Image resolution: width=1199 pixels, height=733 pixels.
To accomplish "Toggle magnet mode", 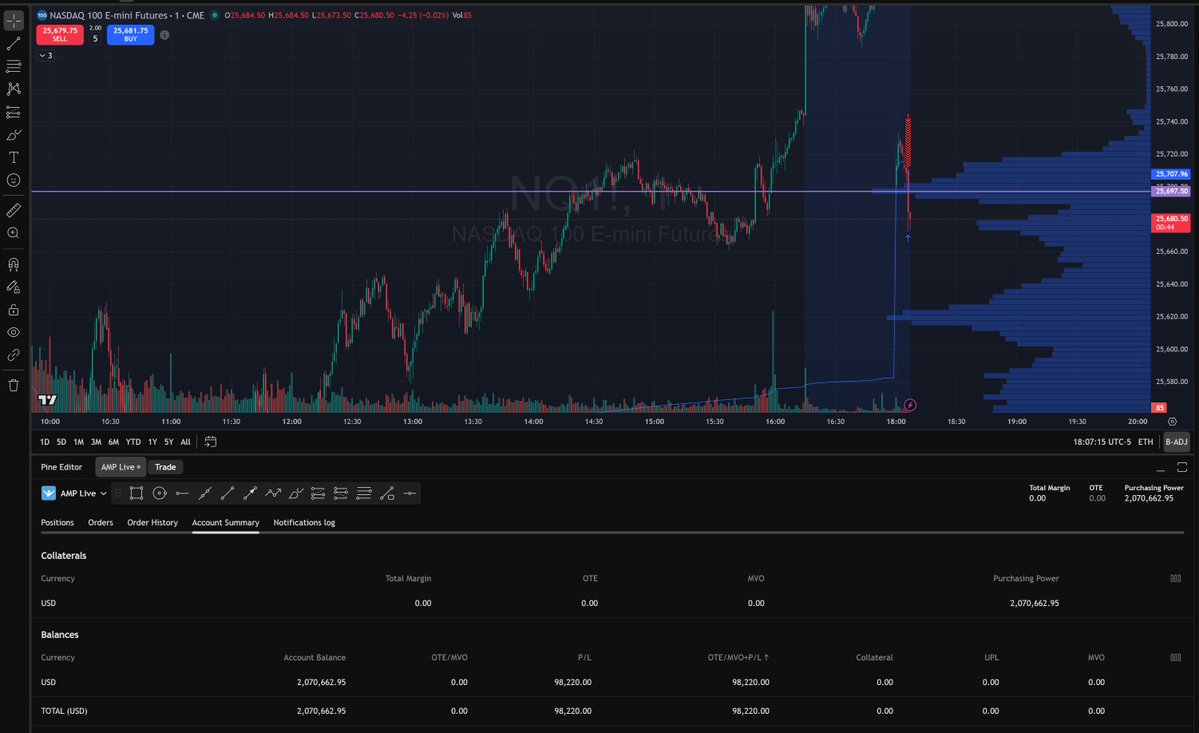I will click(x=14, y=264).
